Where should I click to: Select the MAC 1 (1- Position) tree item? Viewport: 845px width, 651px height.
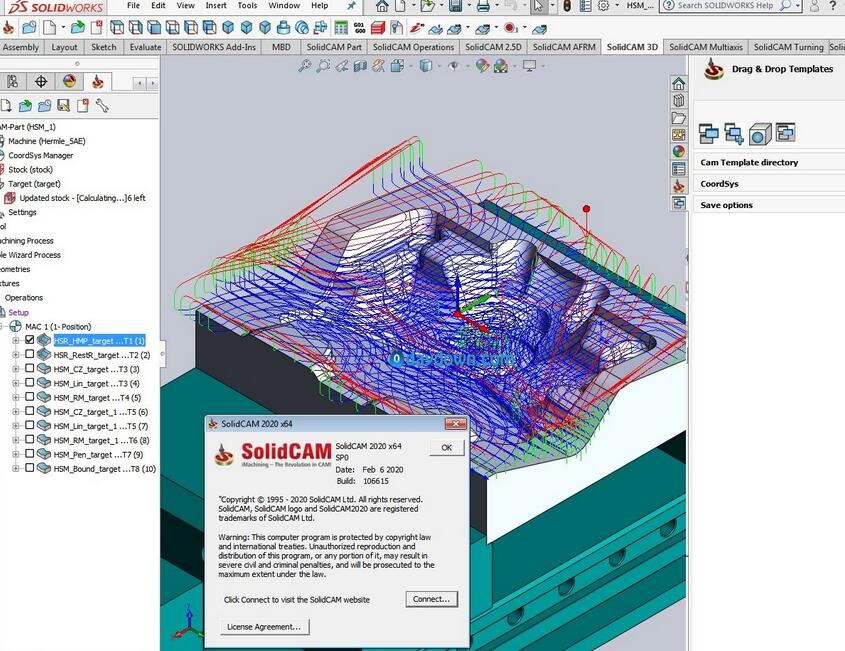click(x=58, y=327)
